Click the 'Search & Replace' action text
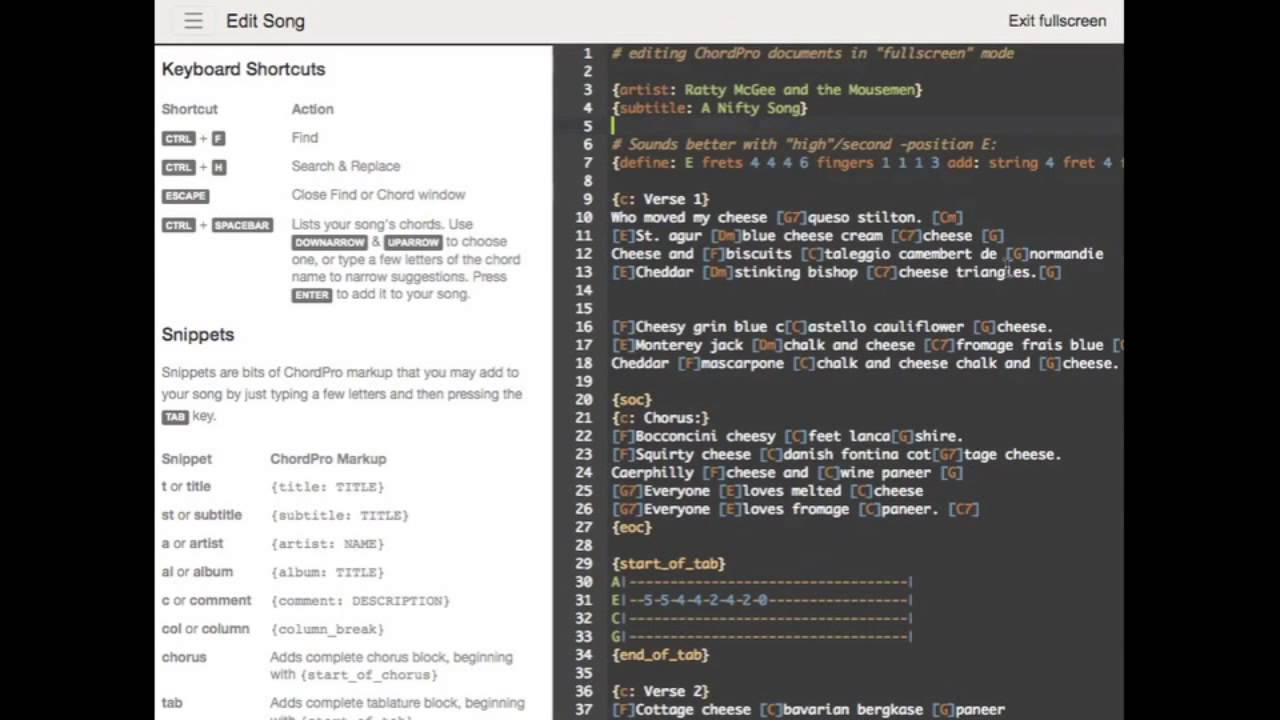Image resolution: width=1280 pixels, height=720 pixels. pyautogui.click(x=346, y=166)
